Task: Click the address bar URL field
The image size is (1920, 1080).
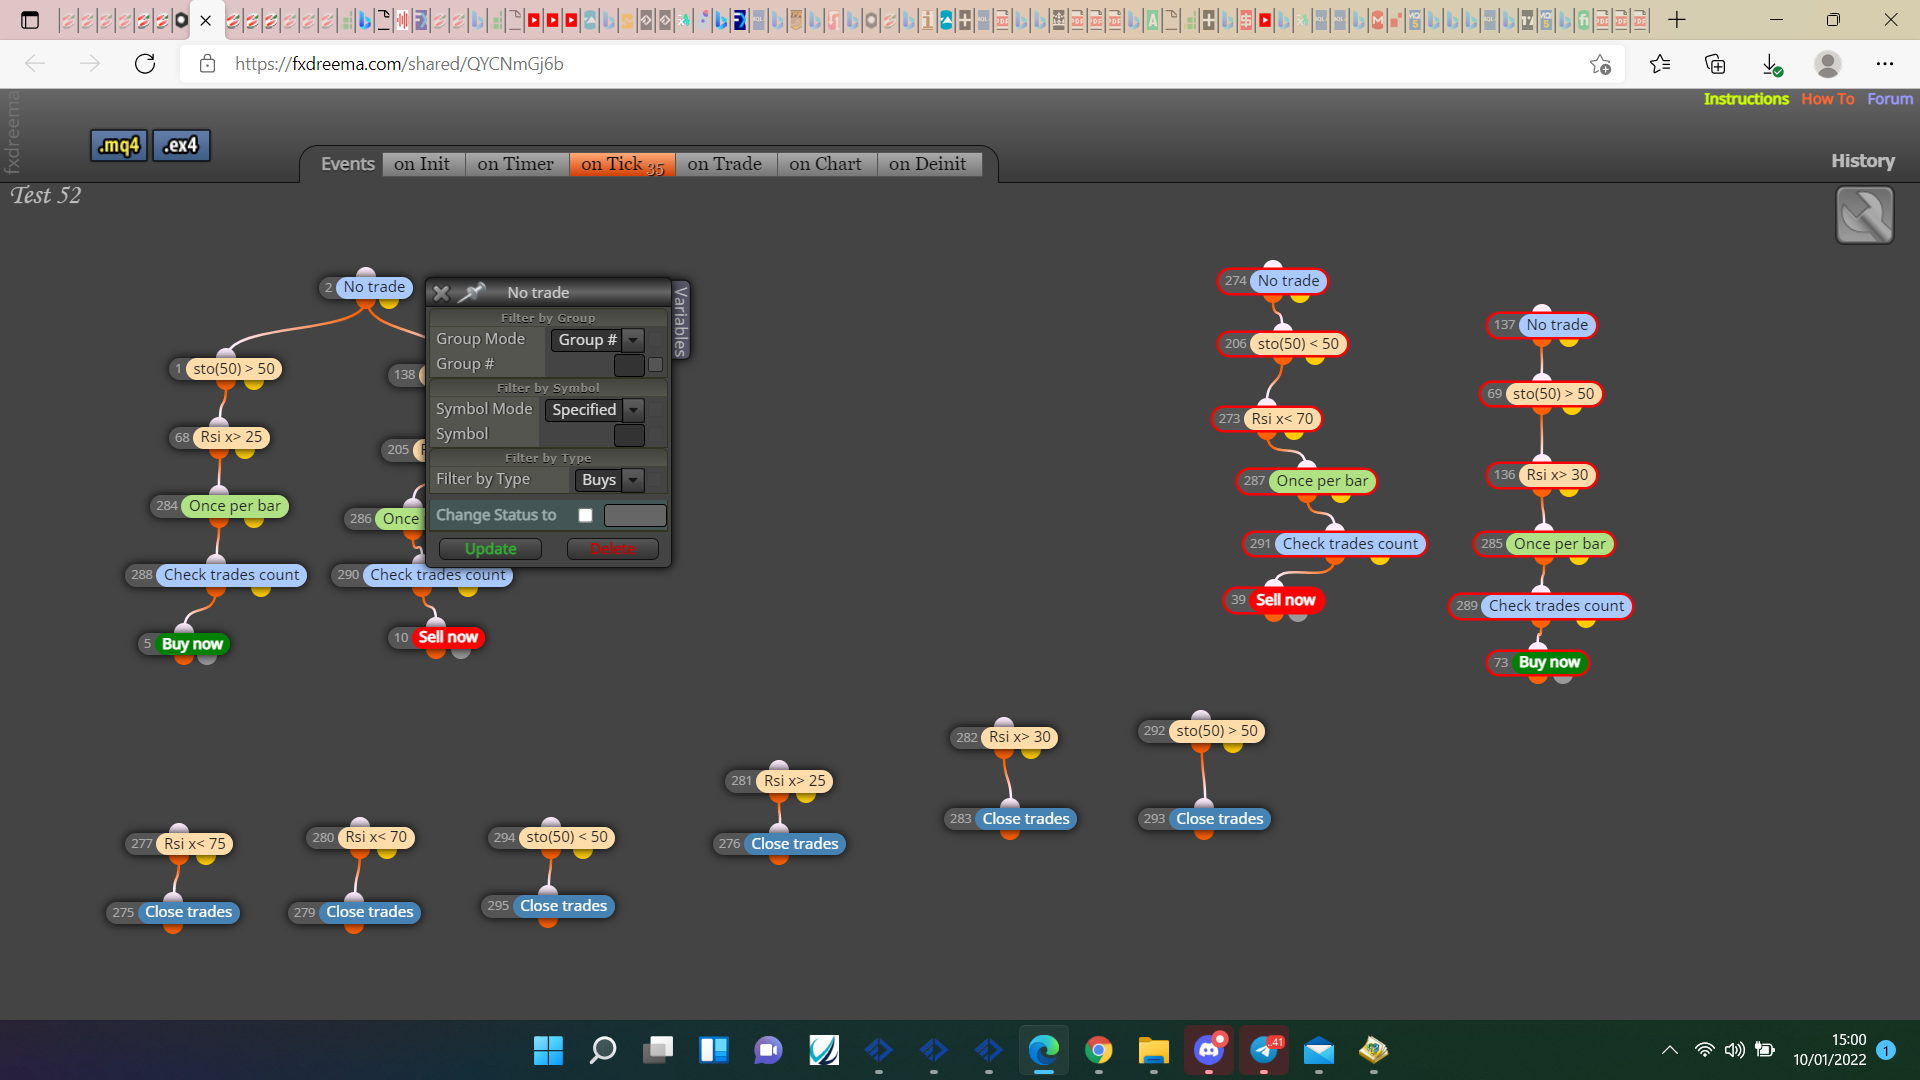Action: tap(900, 64)
